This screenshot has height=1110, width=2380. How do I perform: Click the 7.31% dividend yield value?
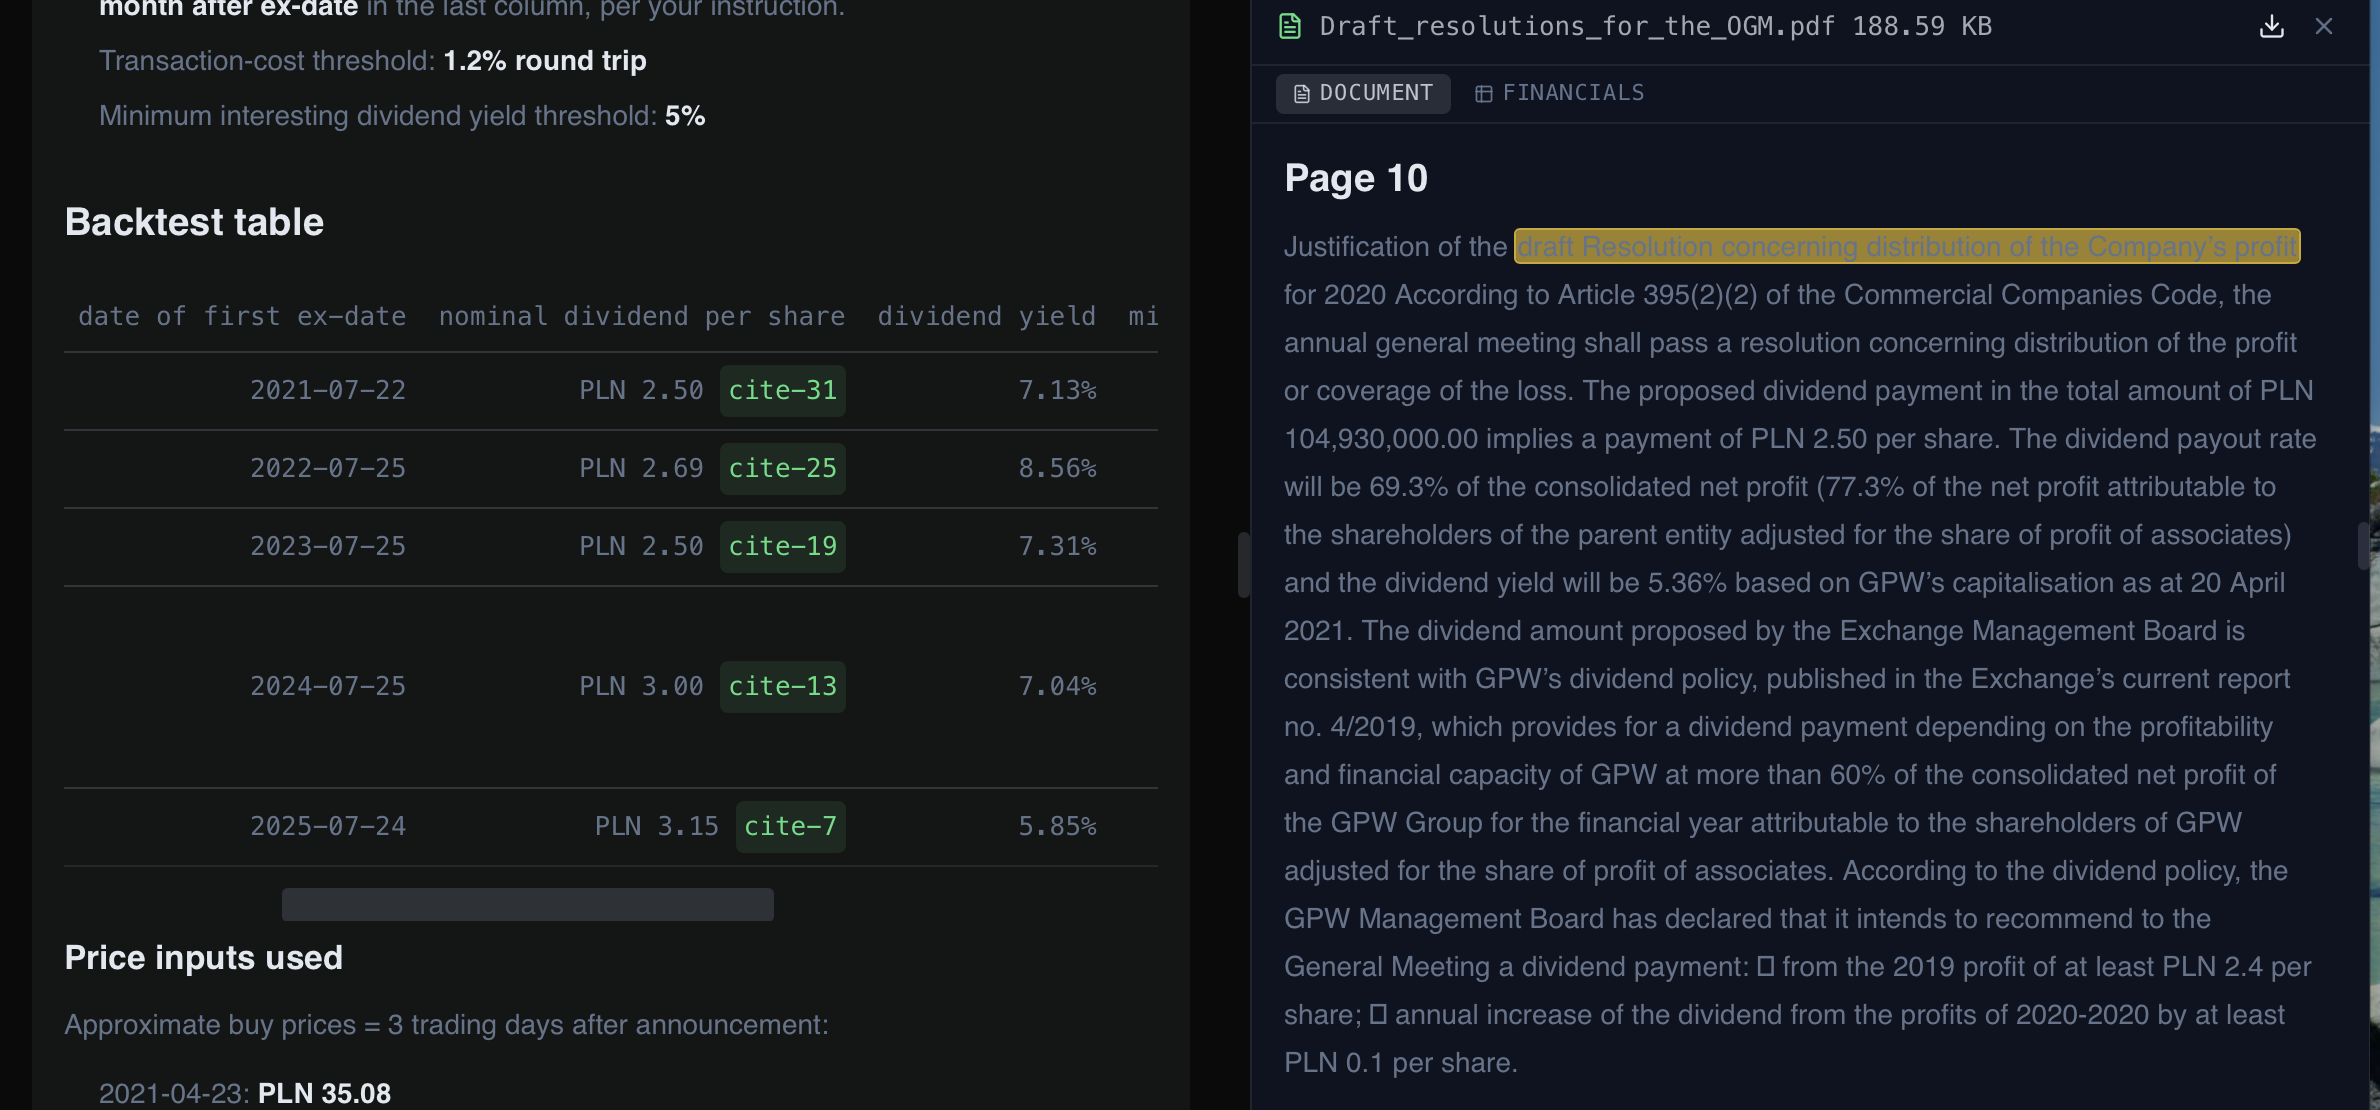click(x=1057, y=546)
